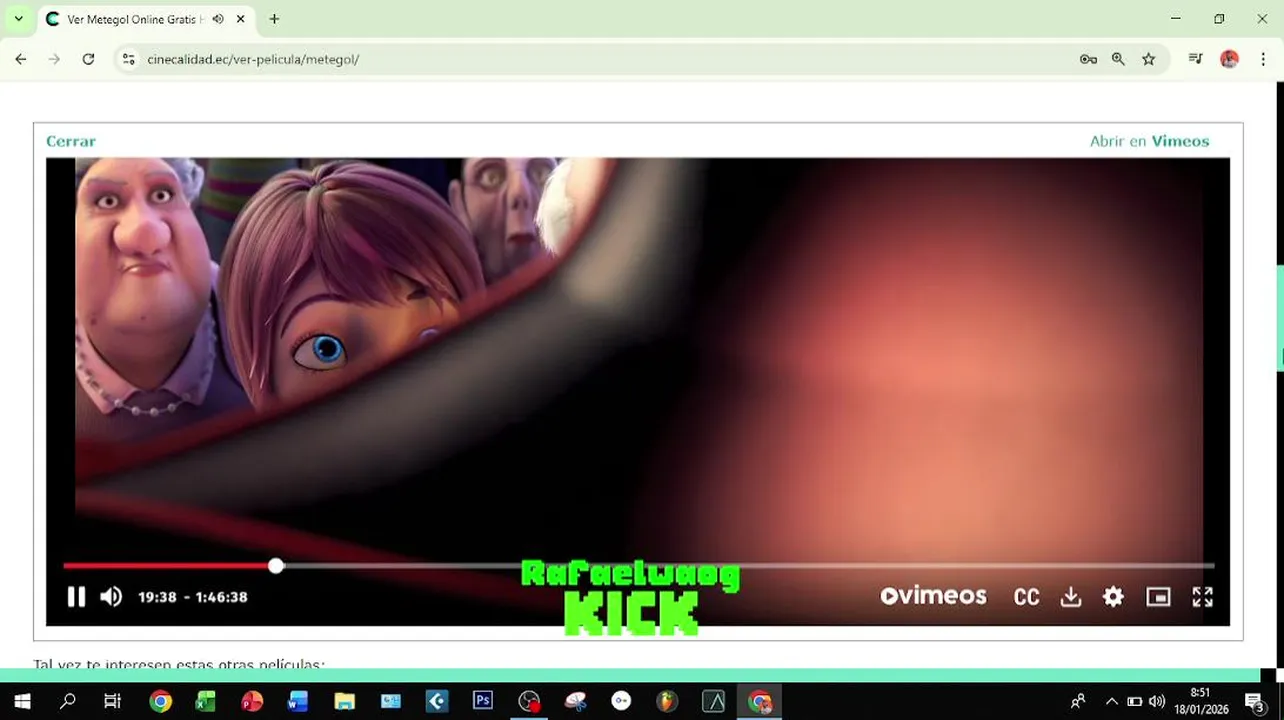The image size is (1284, 720).
Task: Pause the video with the pause button
Action: click(76, 597)
